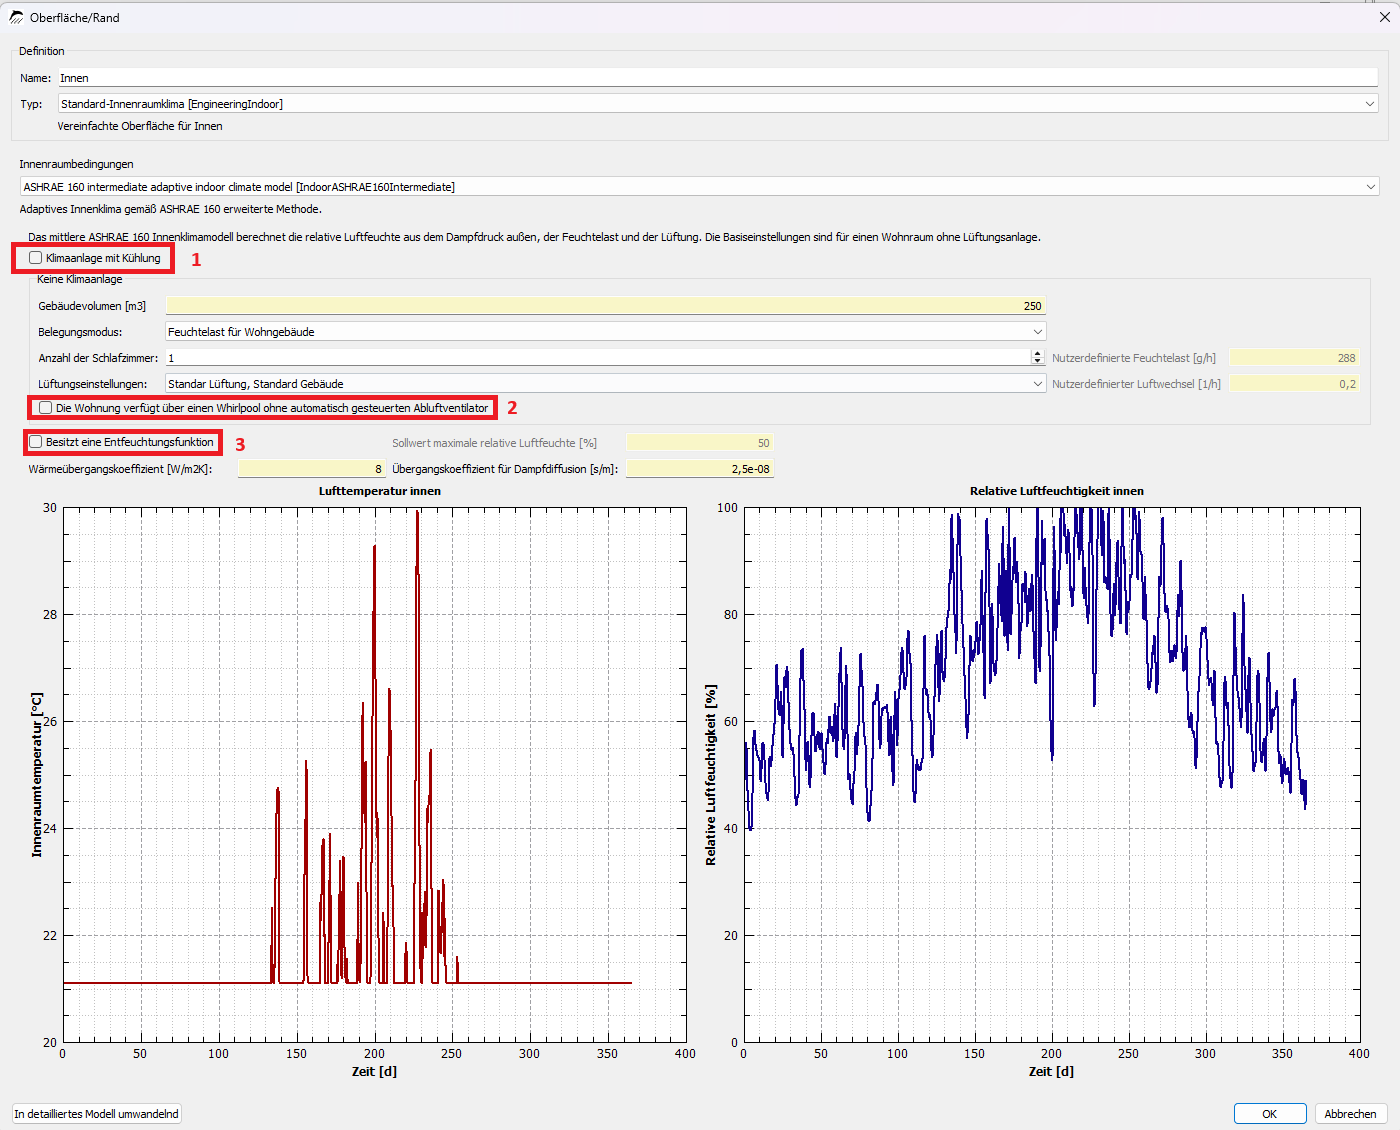
Task: Open the Belegungsmodus Feuchtelast dropdown
Action: pos(606,332)
